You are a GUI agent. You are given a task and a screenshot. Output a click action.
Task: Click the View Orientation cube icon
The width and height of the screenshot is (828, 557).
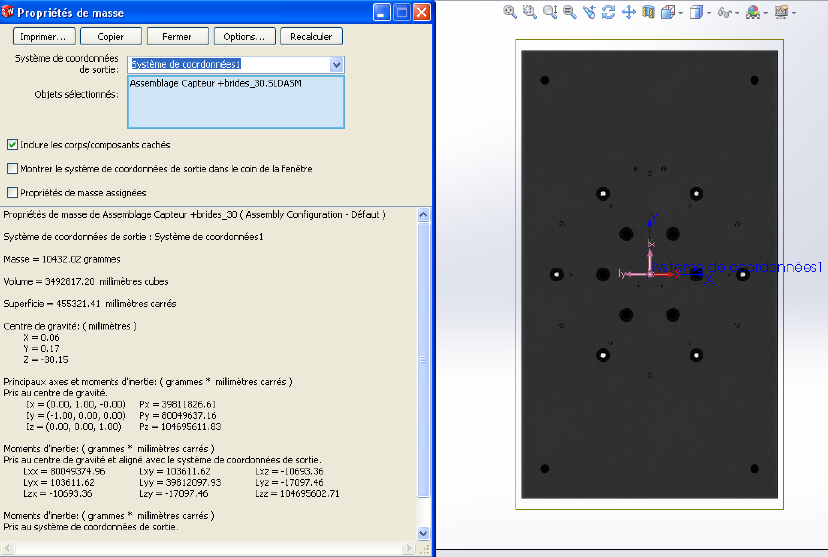point(667,12)
